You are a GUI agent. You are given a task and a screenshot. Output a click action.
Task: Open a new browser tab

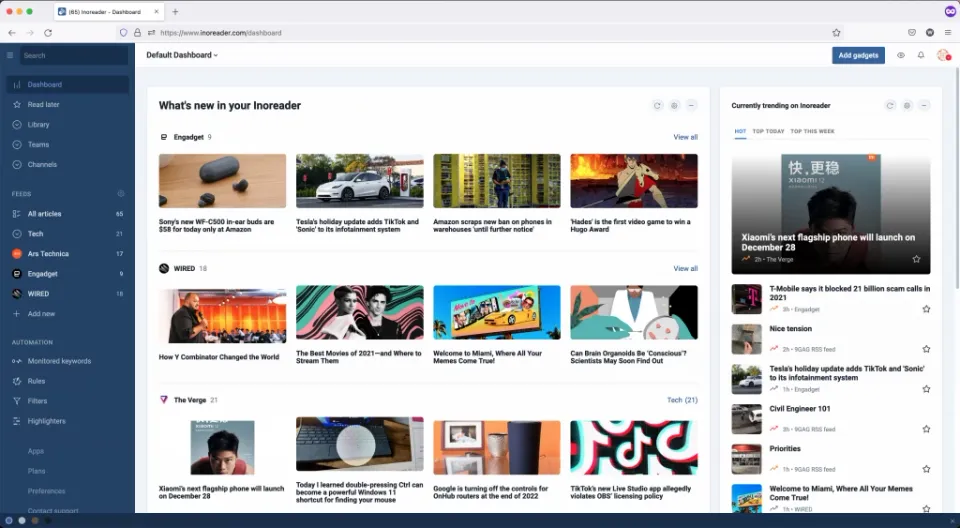(175, 12)
